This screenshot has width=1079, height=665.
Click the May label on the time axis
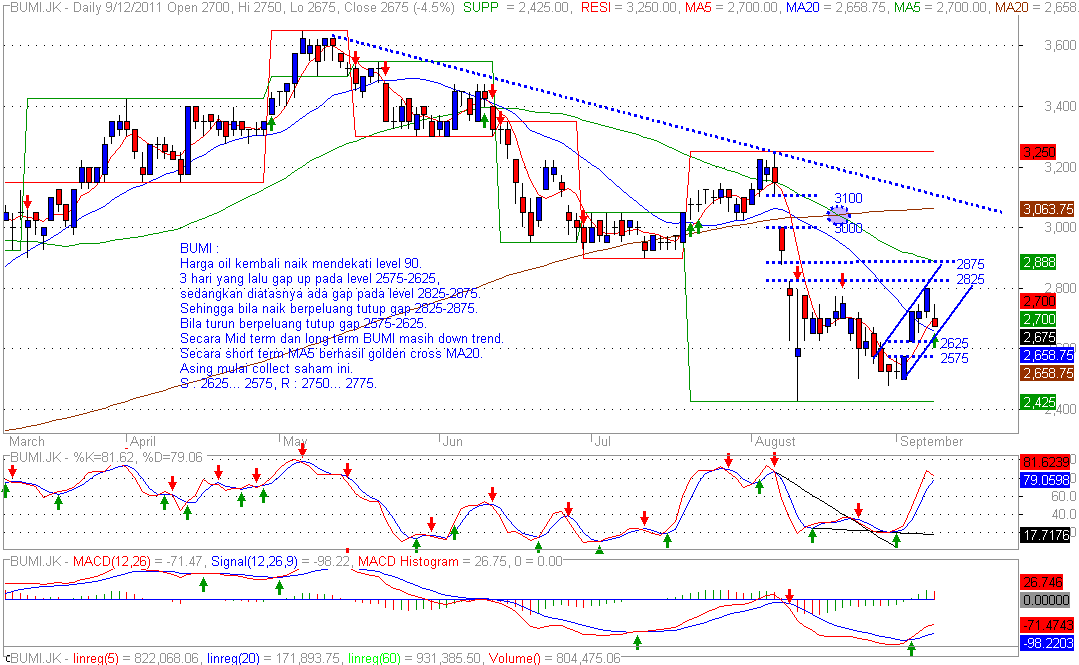click(295, 441)
